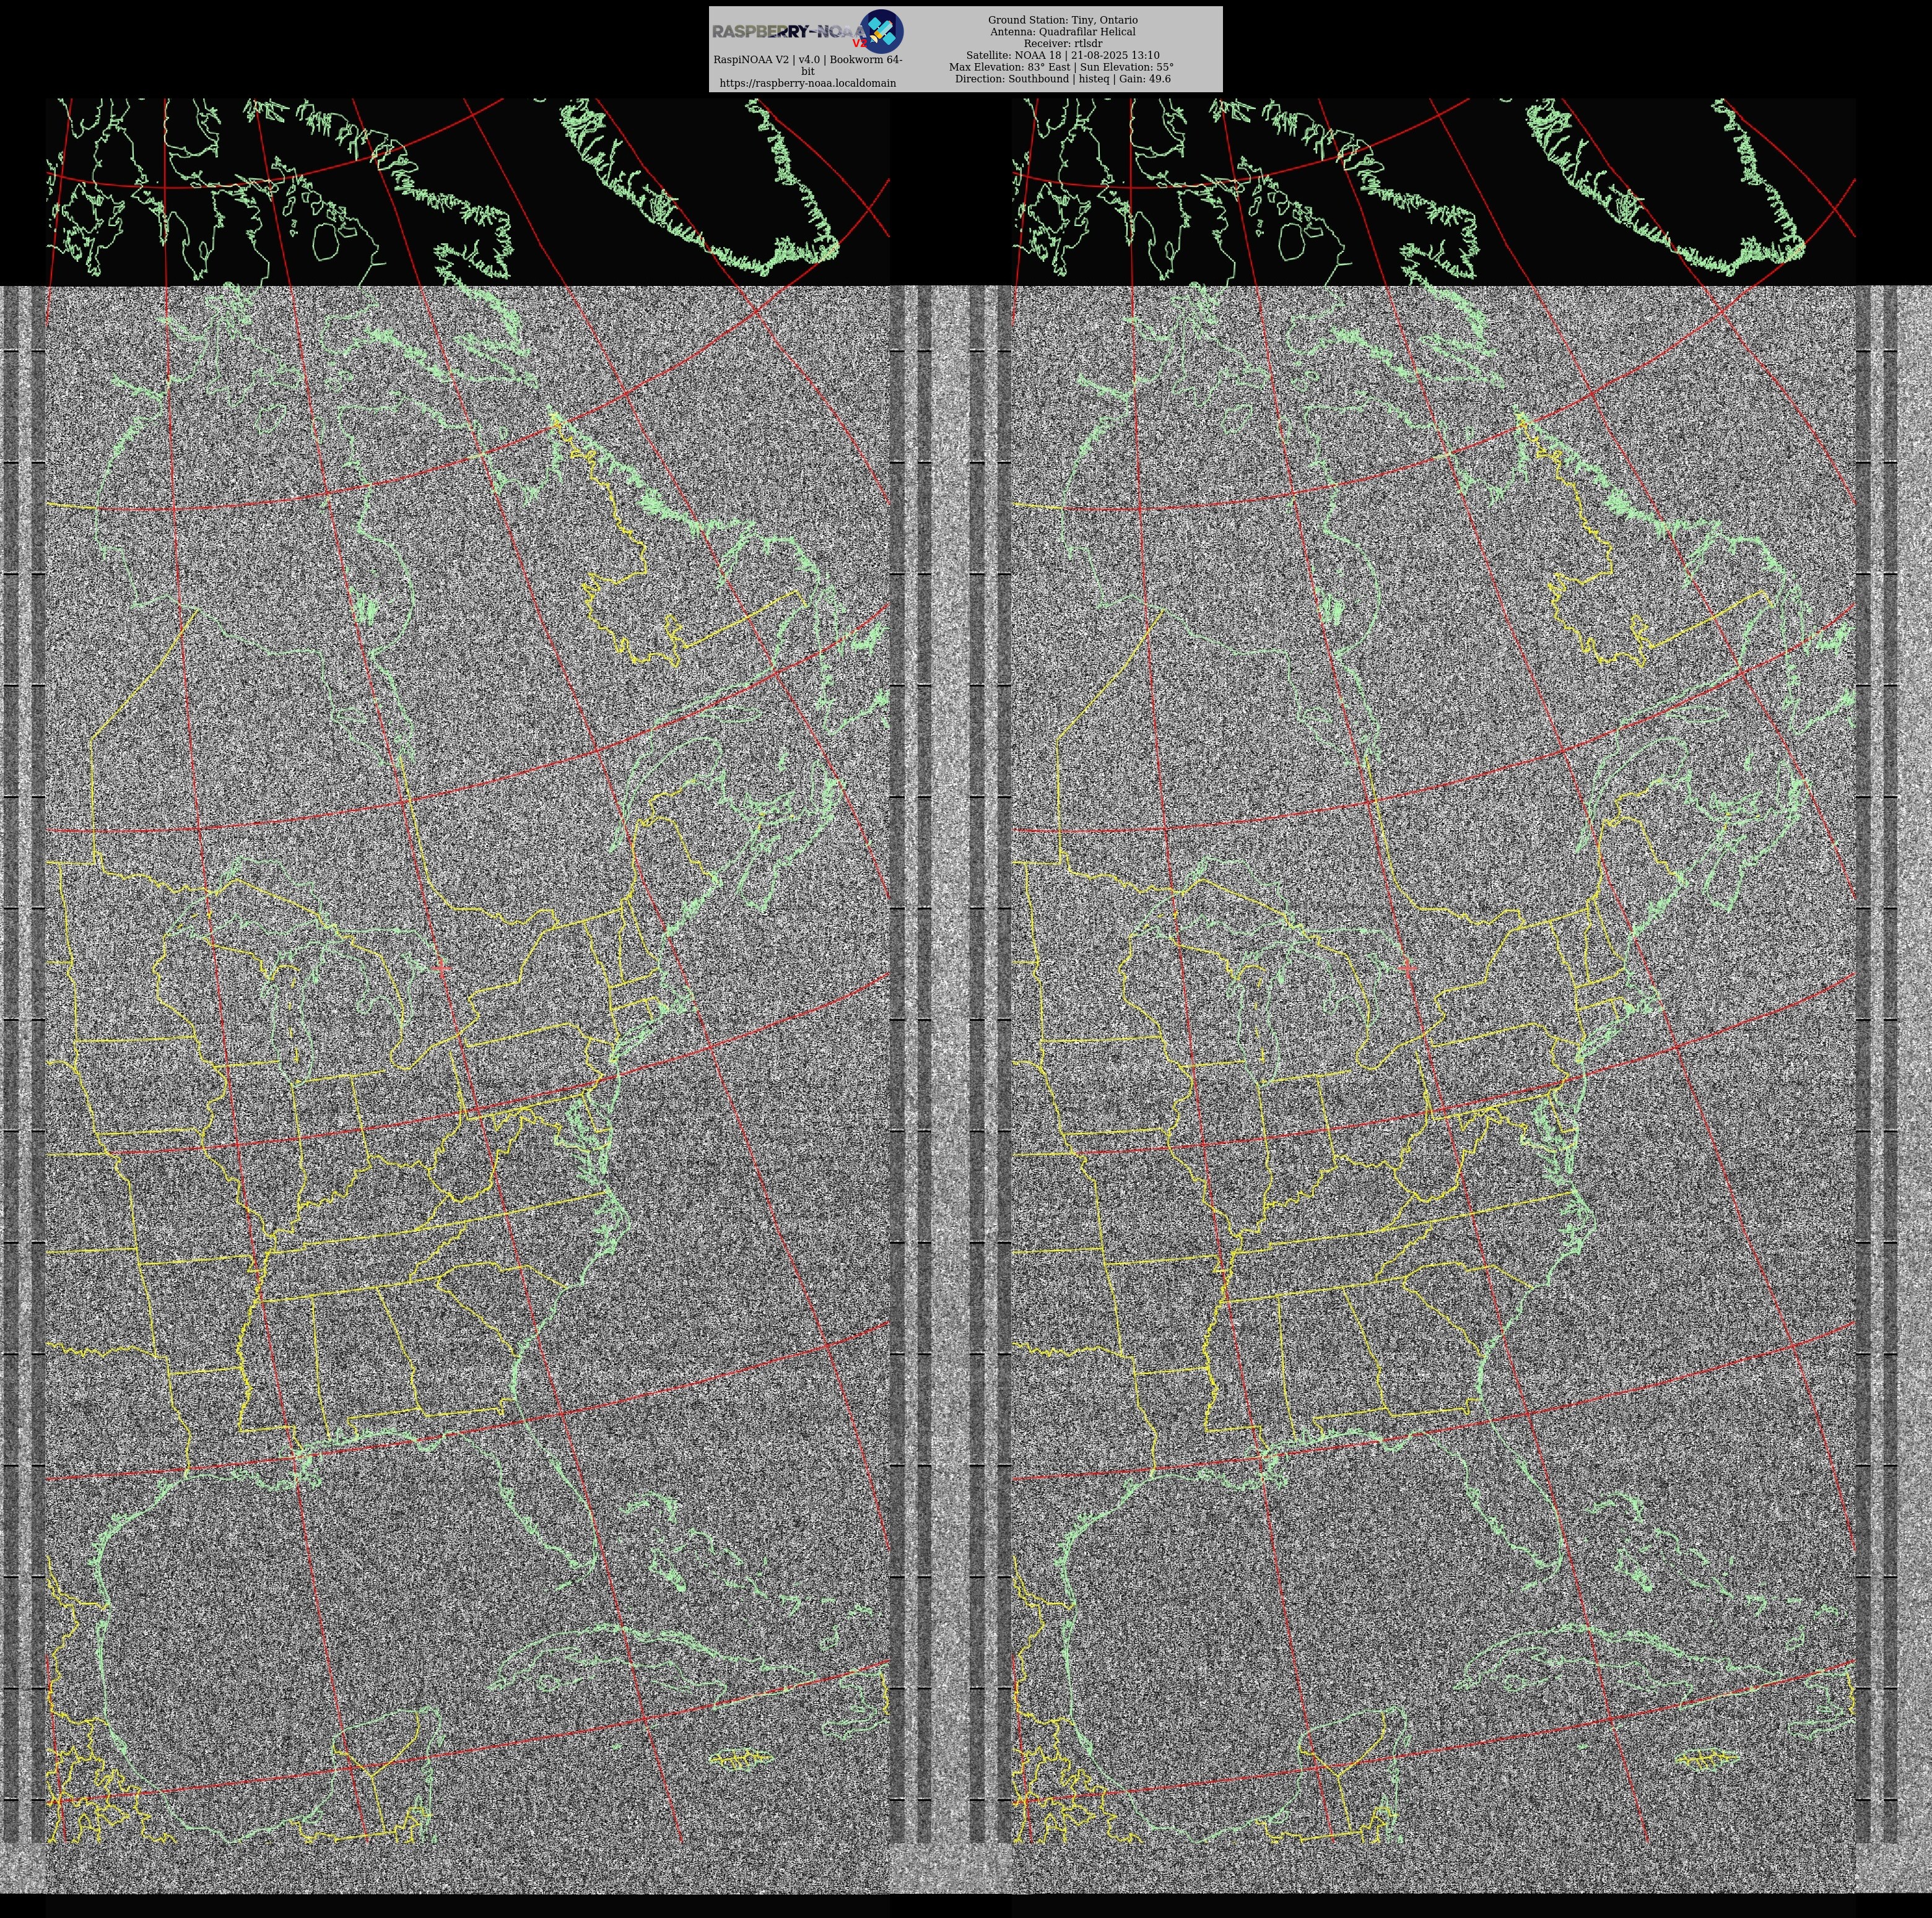Image resolution: width=1932 pixels, height=1918 pixels.
Task: Click yellow Jamaica outline in the right image
Action: [x=1707, y=1759]
